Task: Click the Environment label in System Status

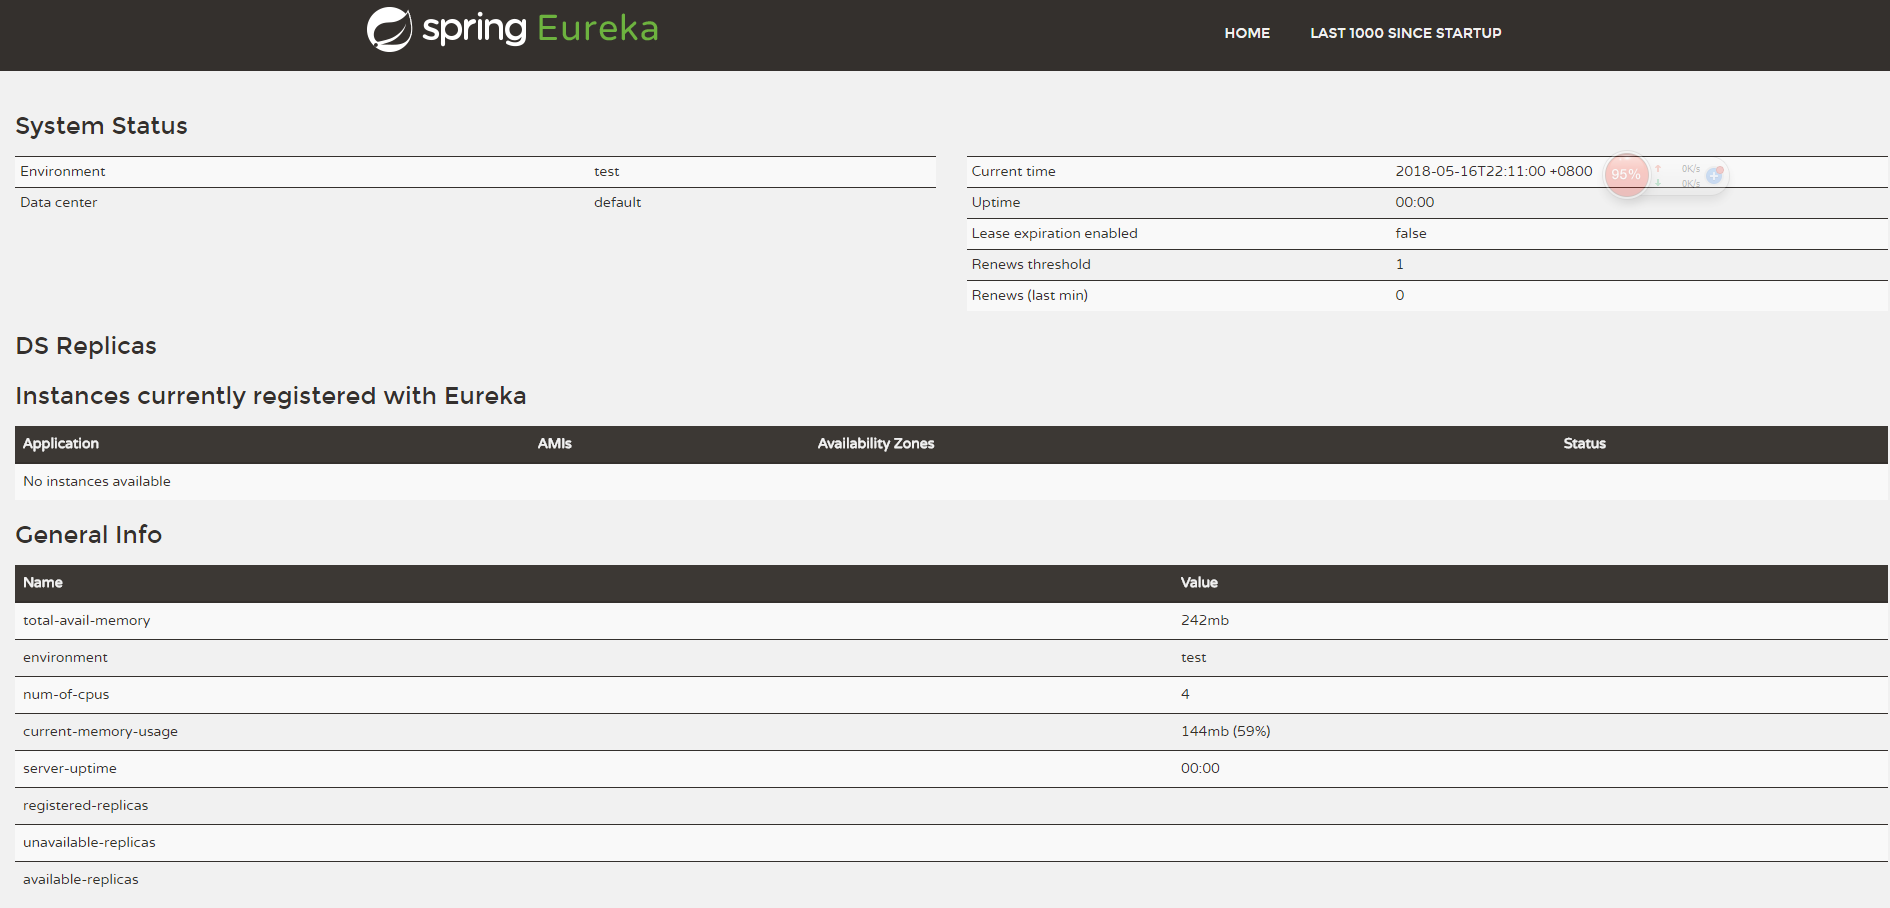Action: click(62, 172)
